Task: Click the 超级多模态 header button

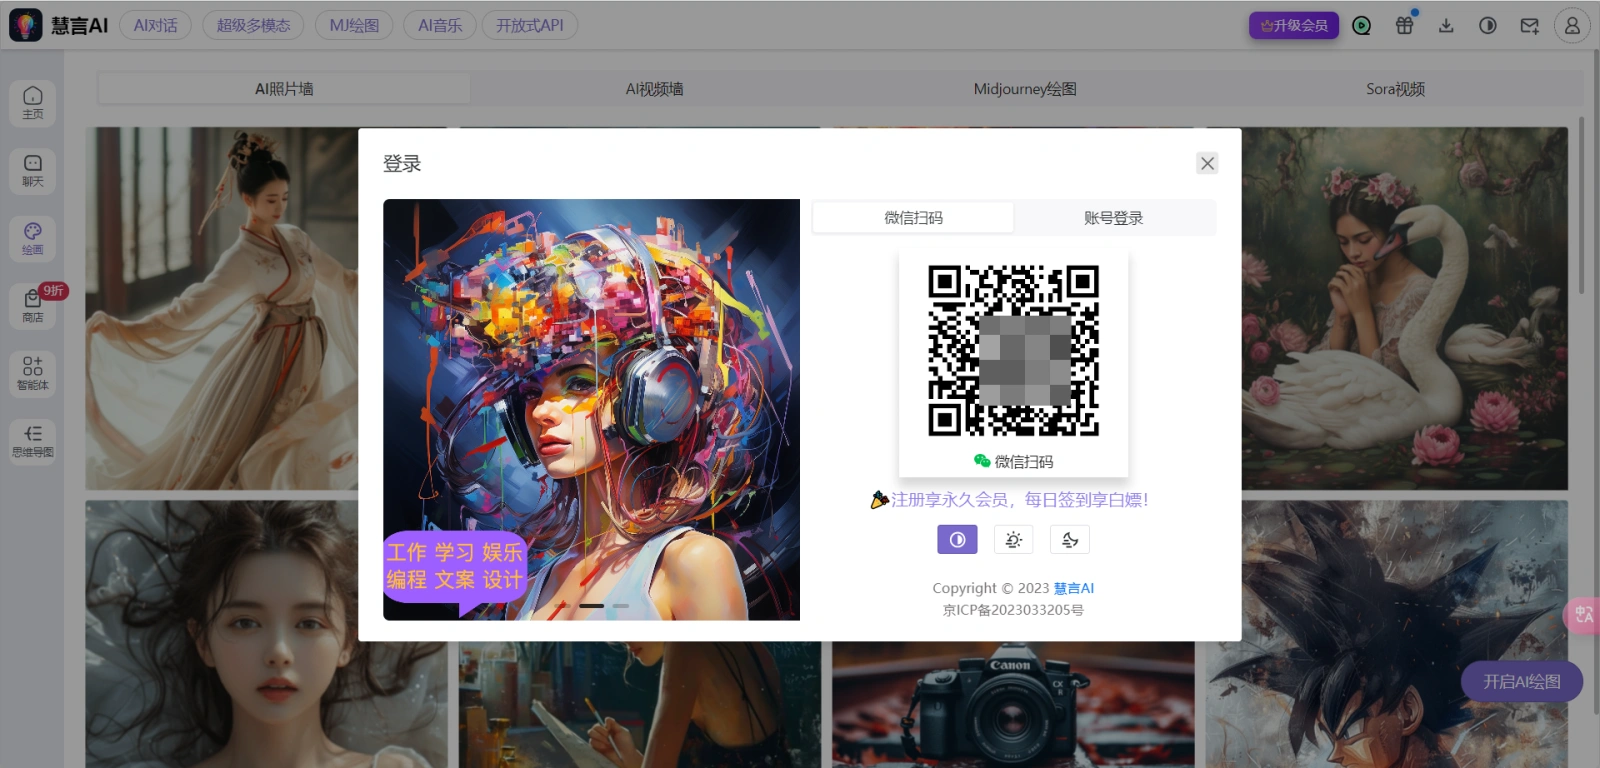Action: click(x=254, y=25)
